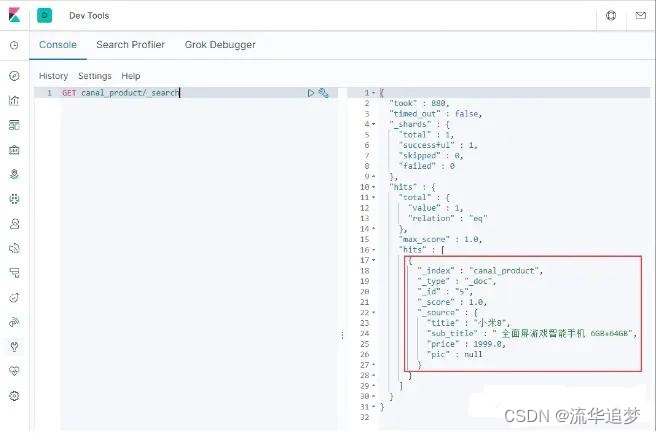Click the "_type" : "_doc" line
656x434 pixels.
[x=456, y=281]
